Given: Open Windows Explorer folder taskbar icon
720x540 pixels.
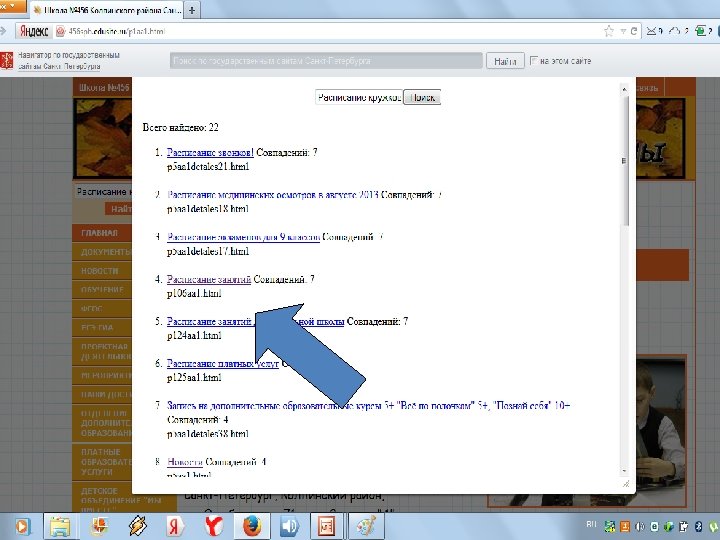Looking at the screenshot, I should (x=60, y=526).
